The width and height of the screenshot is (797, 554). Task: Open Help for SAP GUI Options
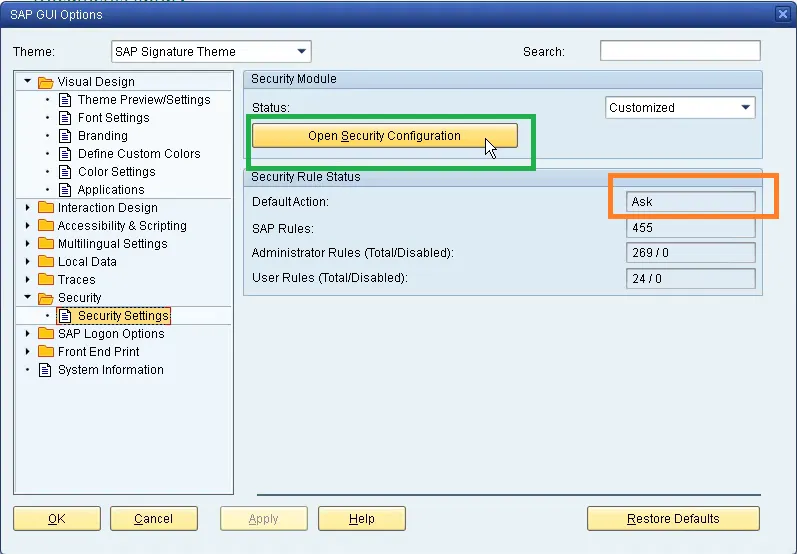[x=362, y=518]
